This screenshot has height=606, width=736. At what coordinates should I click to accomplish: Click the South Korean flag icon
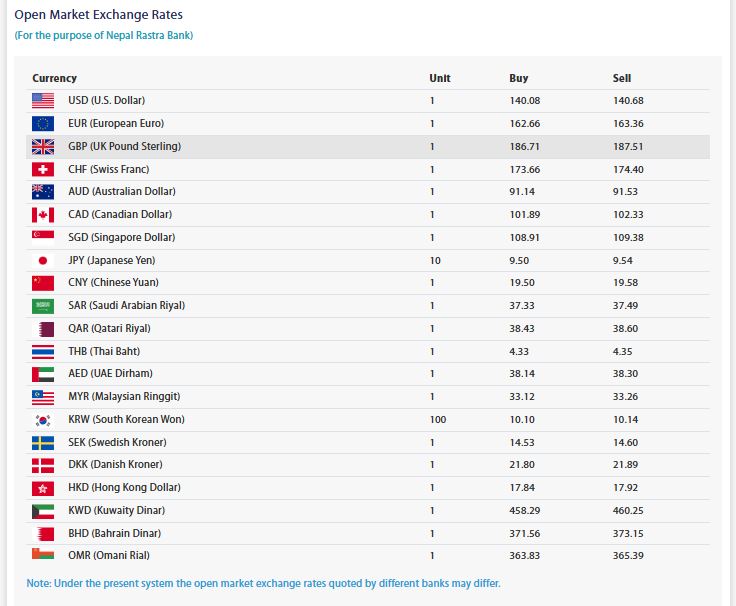pos(43,420)
